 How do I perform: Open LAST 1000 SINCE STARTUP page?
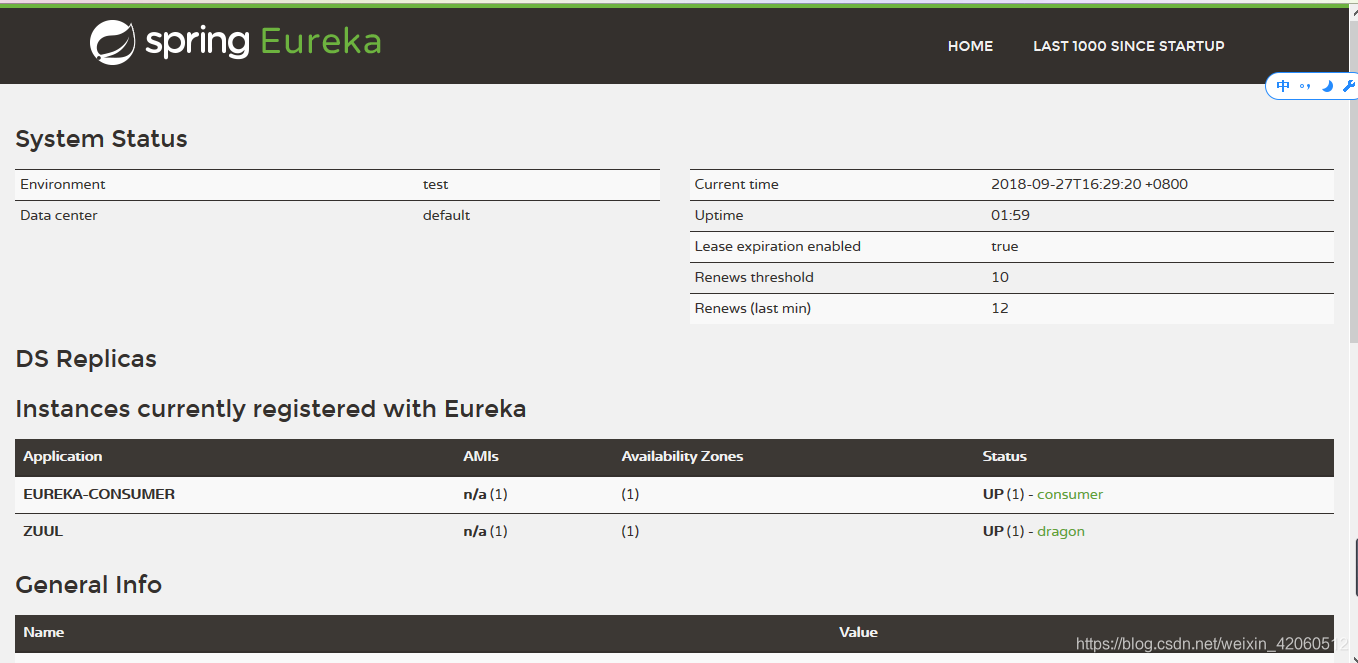pos(1129,46)
